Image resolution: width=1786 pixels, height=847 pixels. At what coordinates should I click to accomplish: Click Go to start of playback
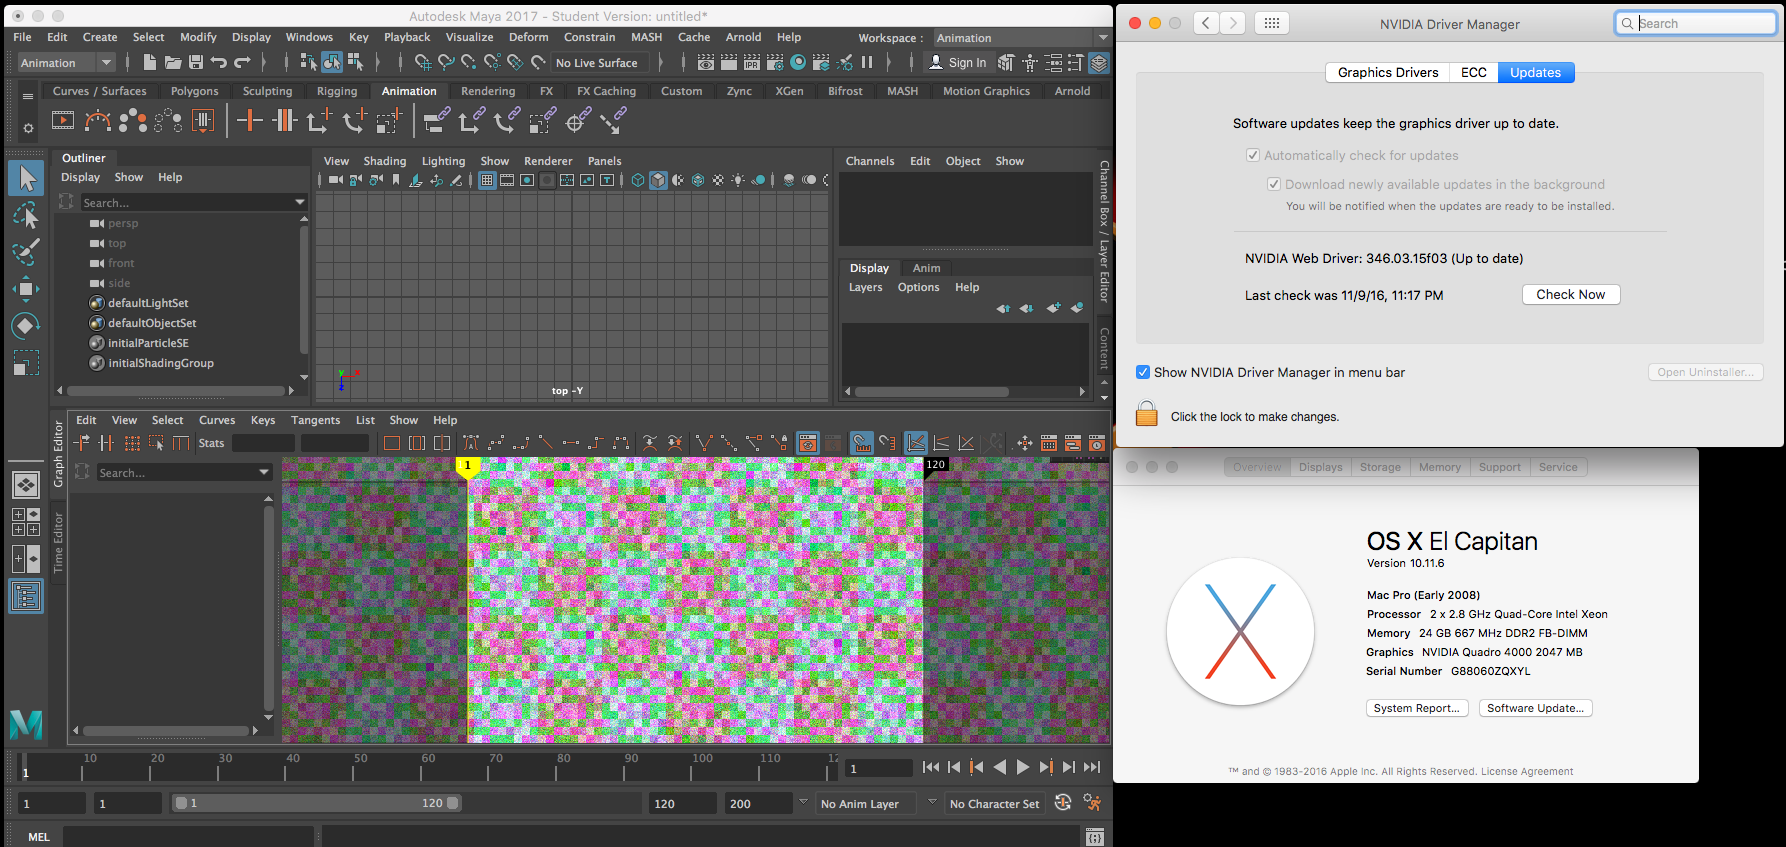tap(930, 767)
